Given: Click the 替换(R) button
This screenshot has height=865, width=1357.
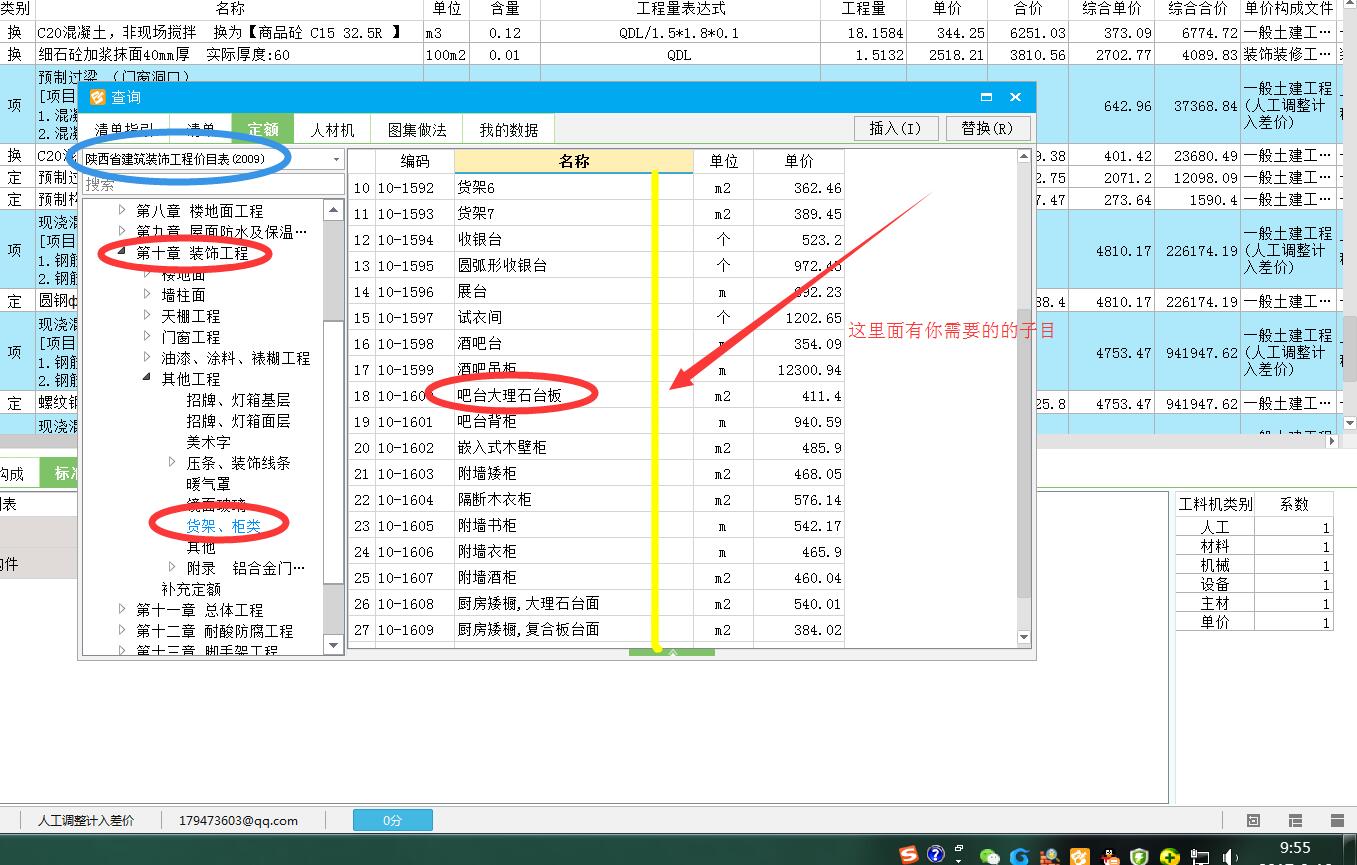Looking at the screenshot, I should click(987, 128).
